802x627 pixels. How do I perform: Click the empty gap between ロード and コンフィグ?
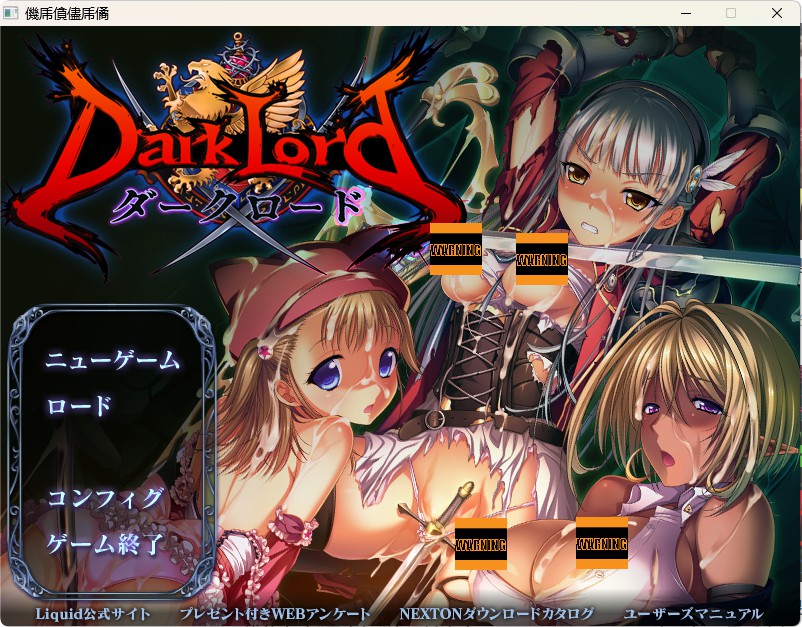click(105, 452)
